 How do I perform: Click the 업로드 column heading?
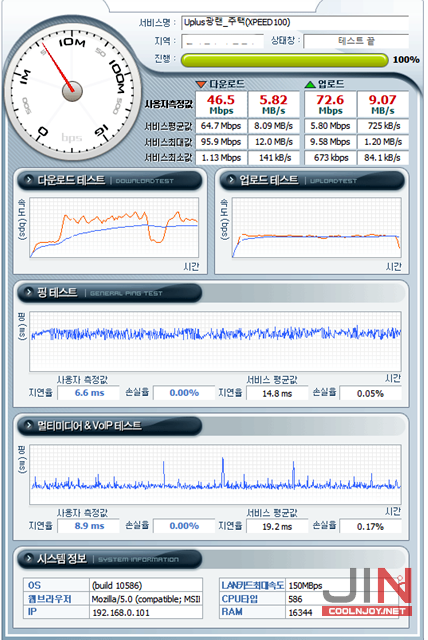pyautogui.click(x=331, y=84)
